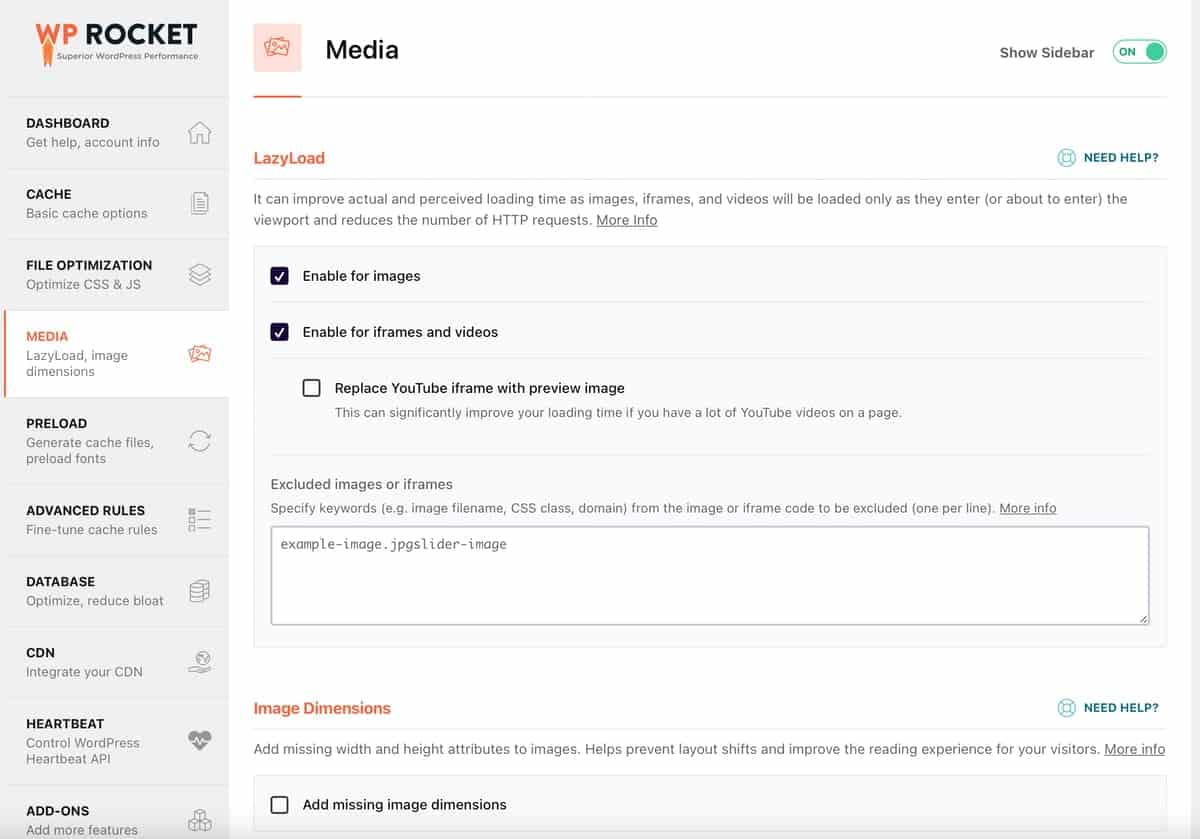Click Need Help in LazyLoad section

(1121, 158)
